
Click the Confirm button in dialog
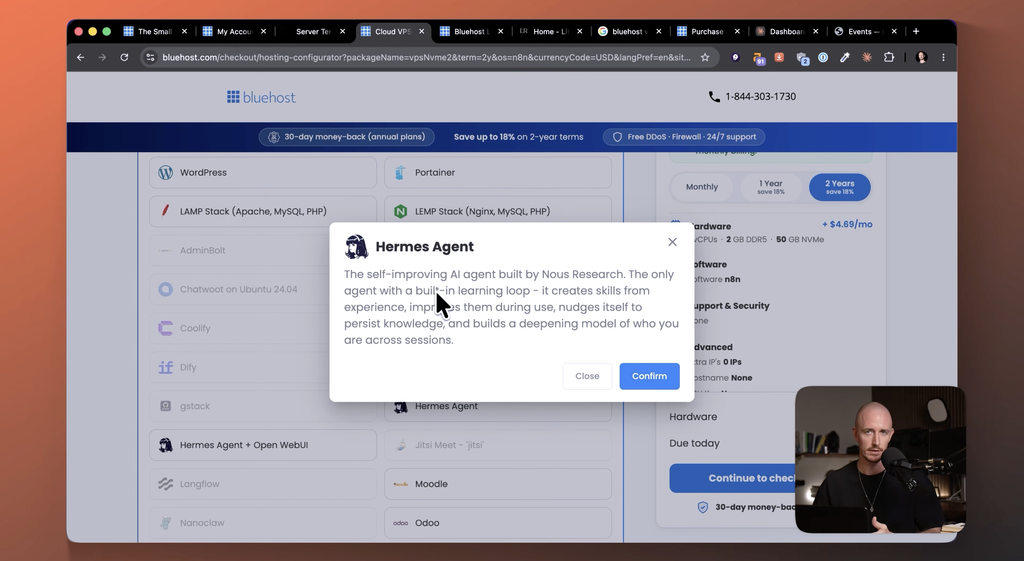pyautogui.click(x=649, y=376)
